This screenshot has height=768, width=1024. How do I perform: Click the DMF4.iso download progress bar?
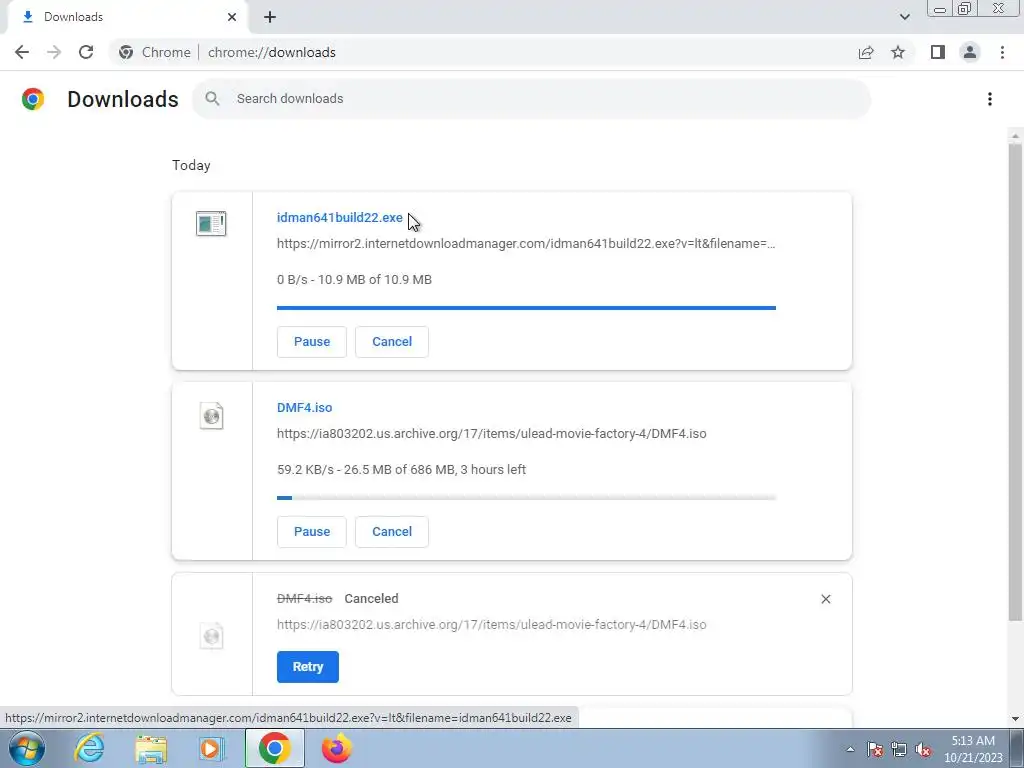[x=526, y=498]
